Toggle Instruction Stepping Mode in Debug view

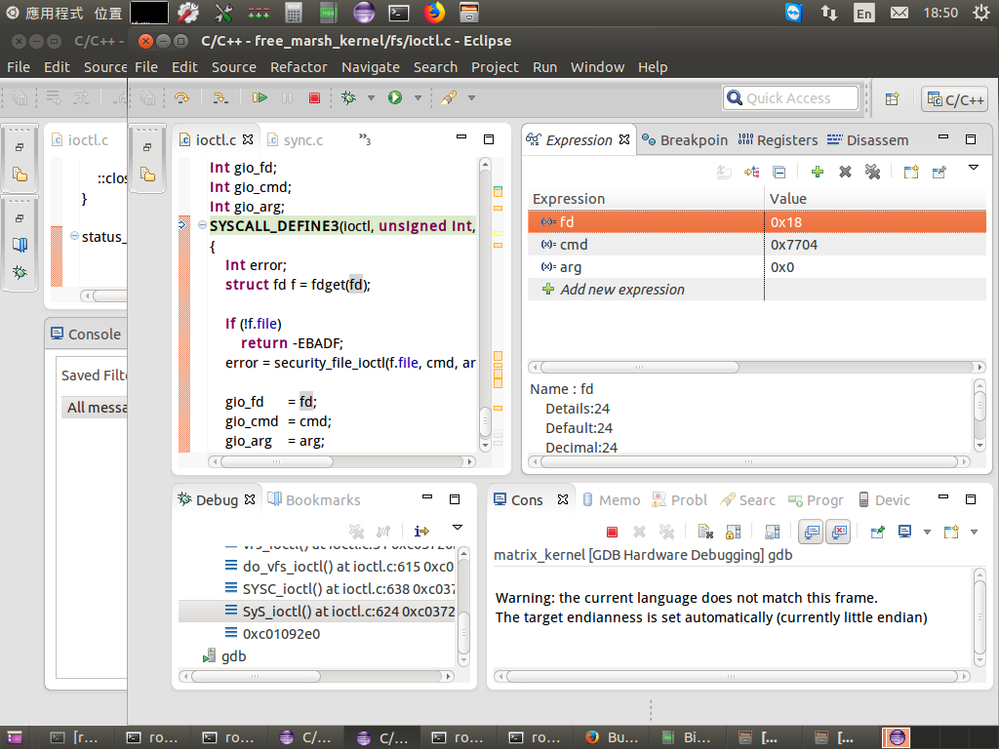[421, 531]
